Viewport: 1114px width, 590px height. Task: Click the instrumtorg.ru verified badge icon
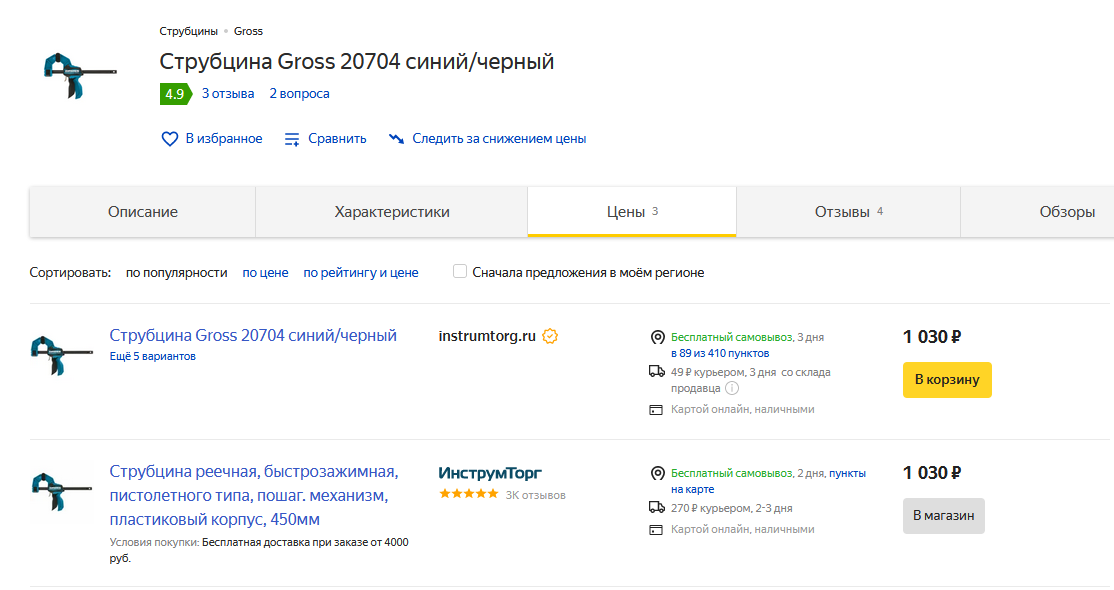[x=550, y=336]
